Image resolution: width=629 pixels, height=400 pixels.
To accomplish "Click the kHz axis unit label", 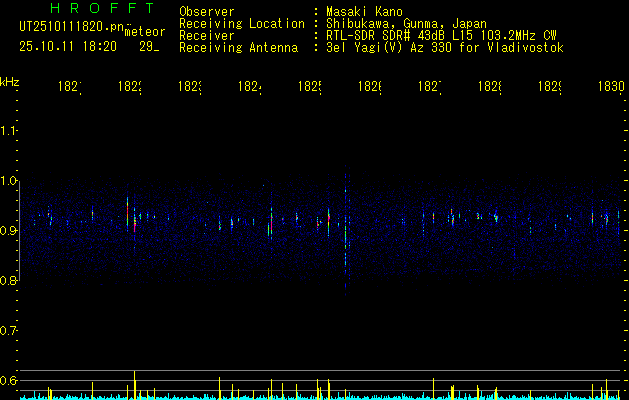I will click(9, 82).
